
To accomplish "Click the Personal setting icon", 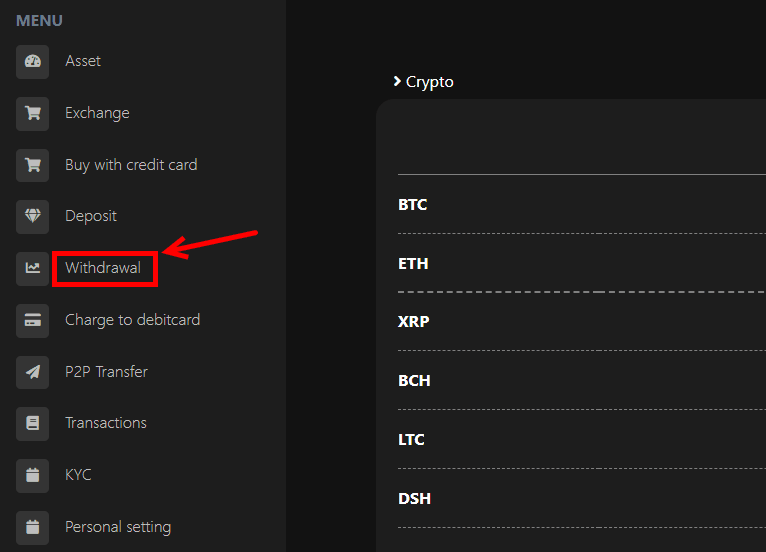I will pyautogui.click(x=33, y=527).
